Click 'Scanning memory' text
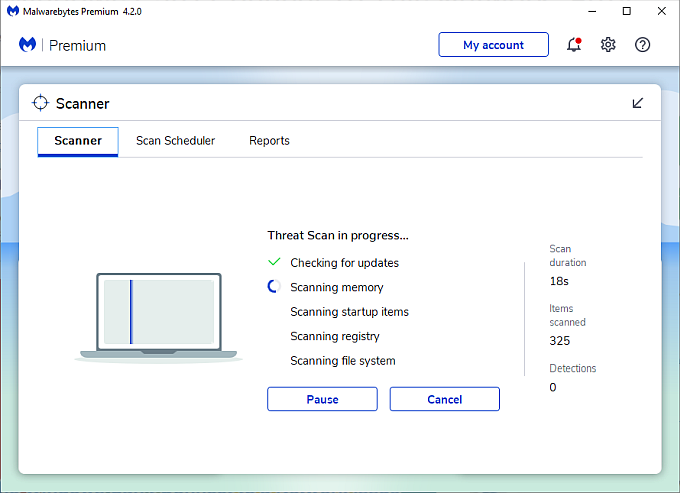The height and width of the screenshot is (493, 680). [x=337, y=287]
